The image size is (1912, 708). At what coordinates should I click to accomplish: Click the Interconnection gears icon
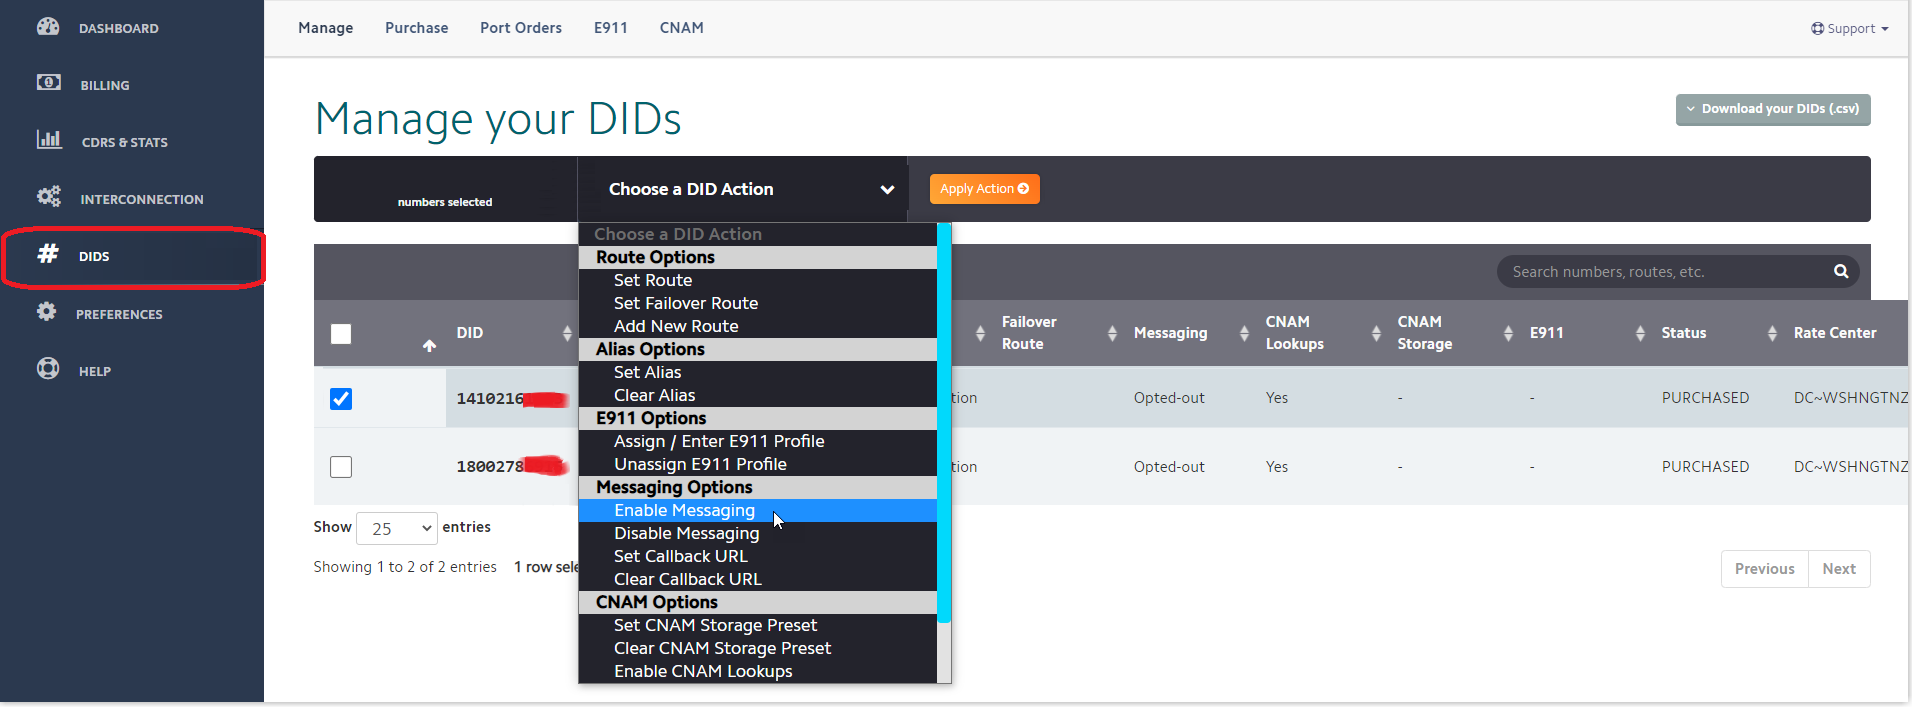point(48,197)
